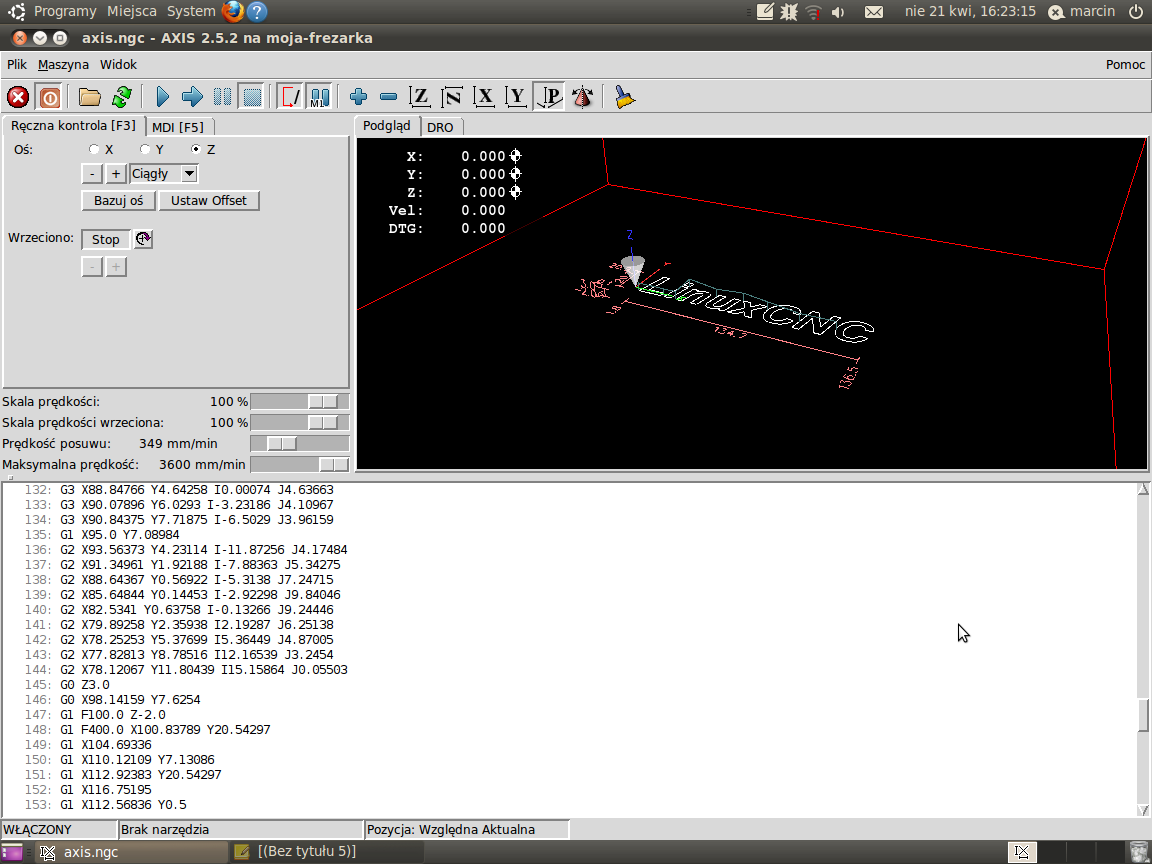
Task: Open volume control in tray
Action: [838, 12]
